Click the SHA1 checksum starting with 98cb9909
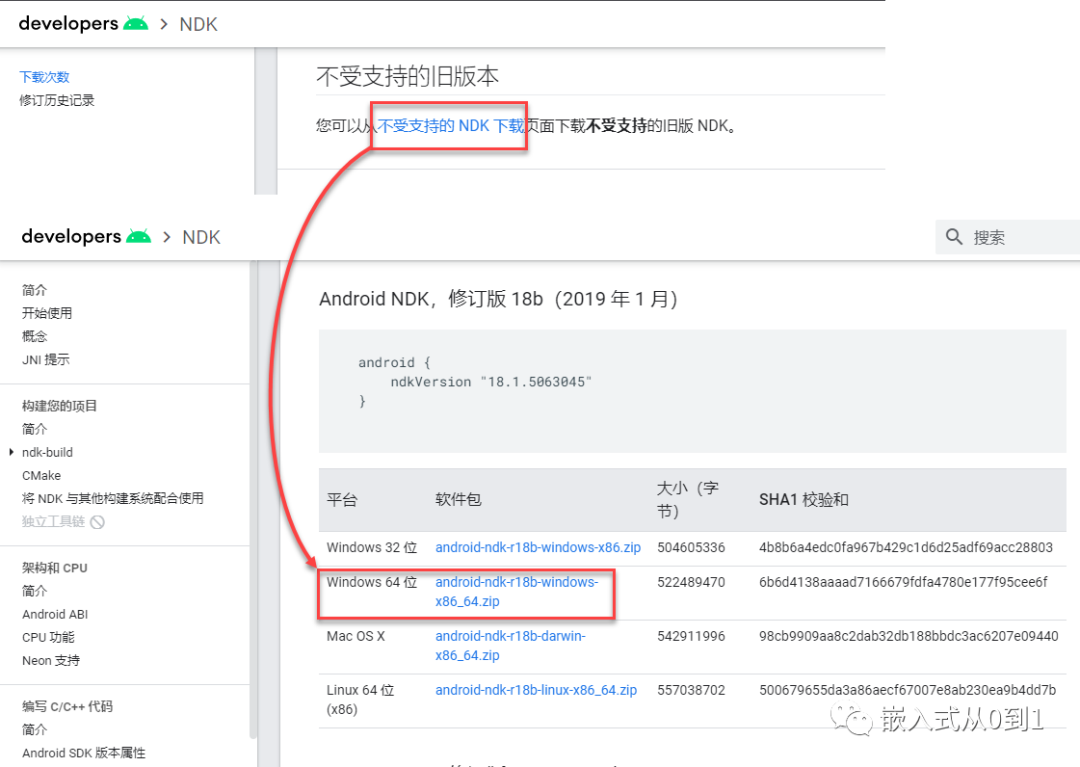Image resolution: width=1080 pixels, height=767 pixels. (x=908, y=636)
